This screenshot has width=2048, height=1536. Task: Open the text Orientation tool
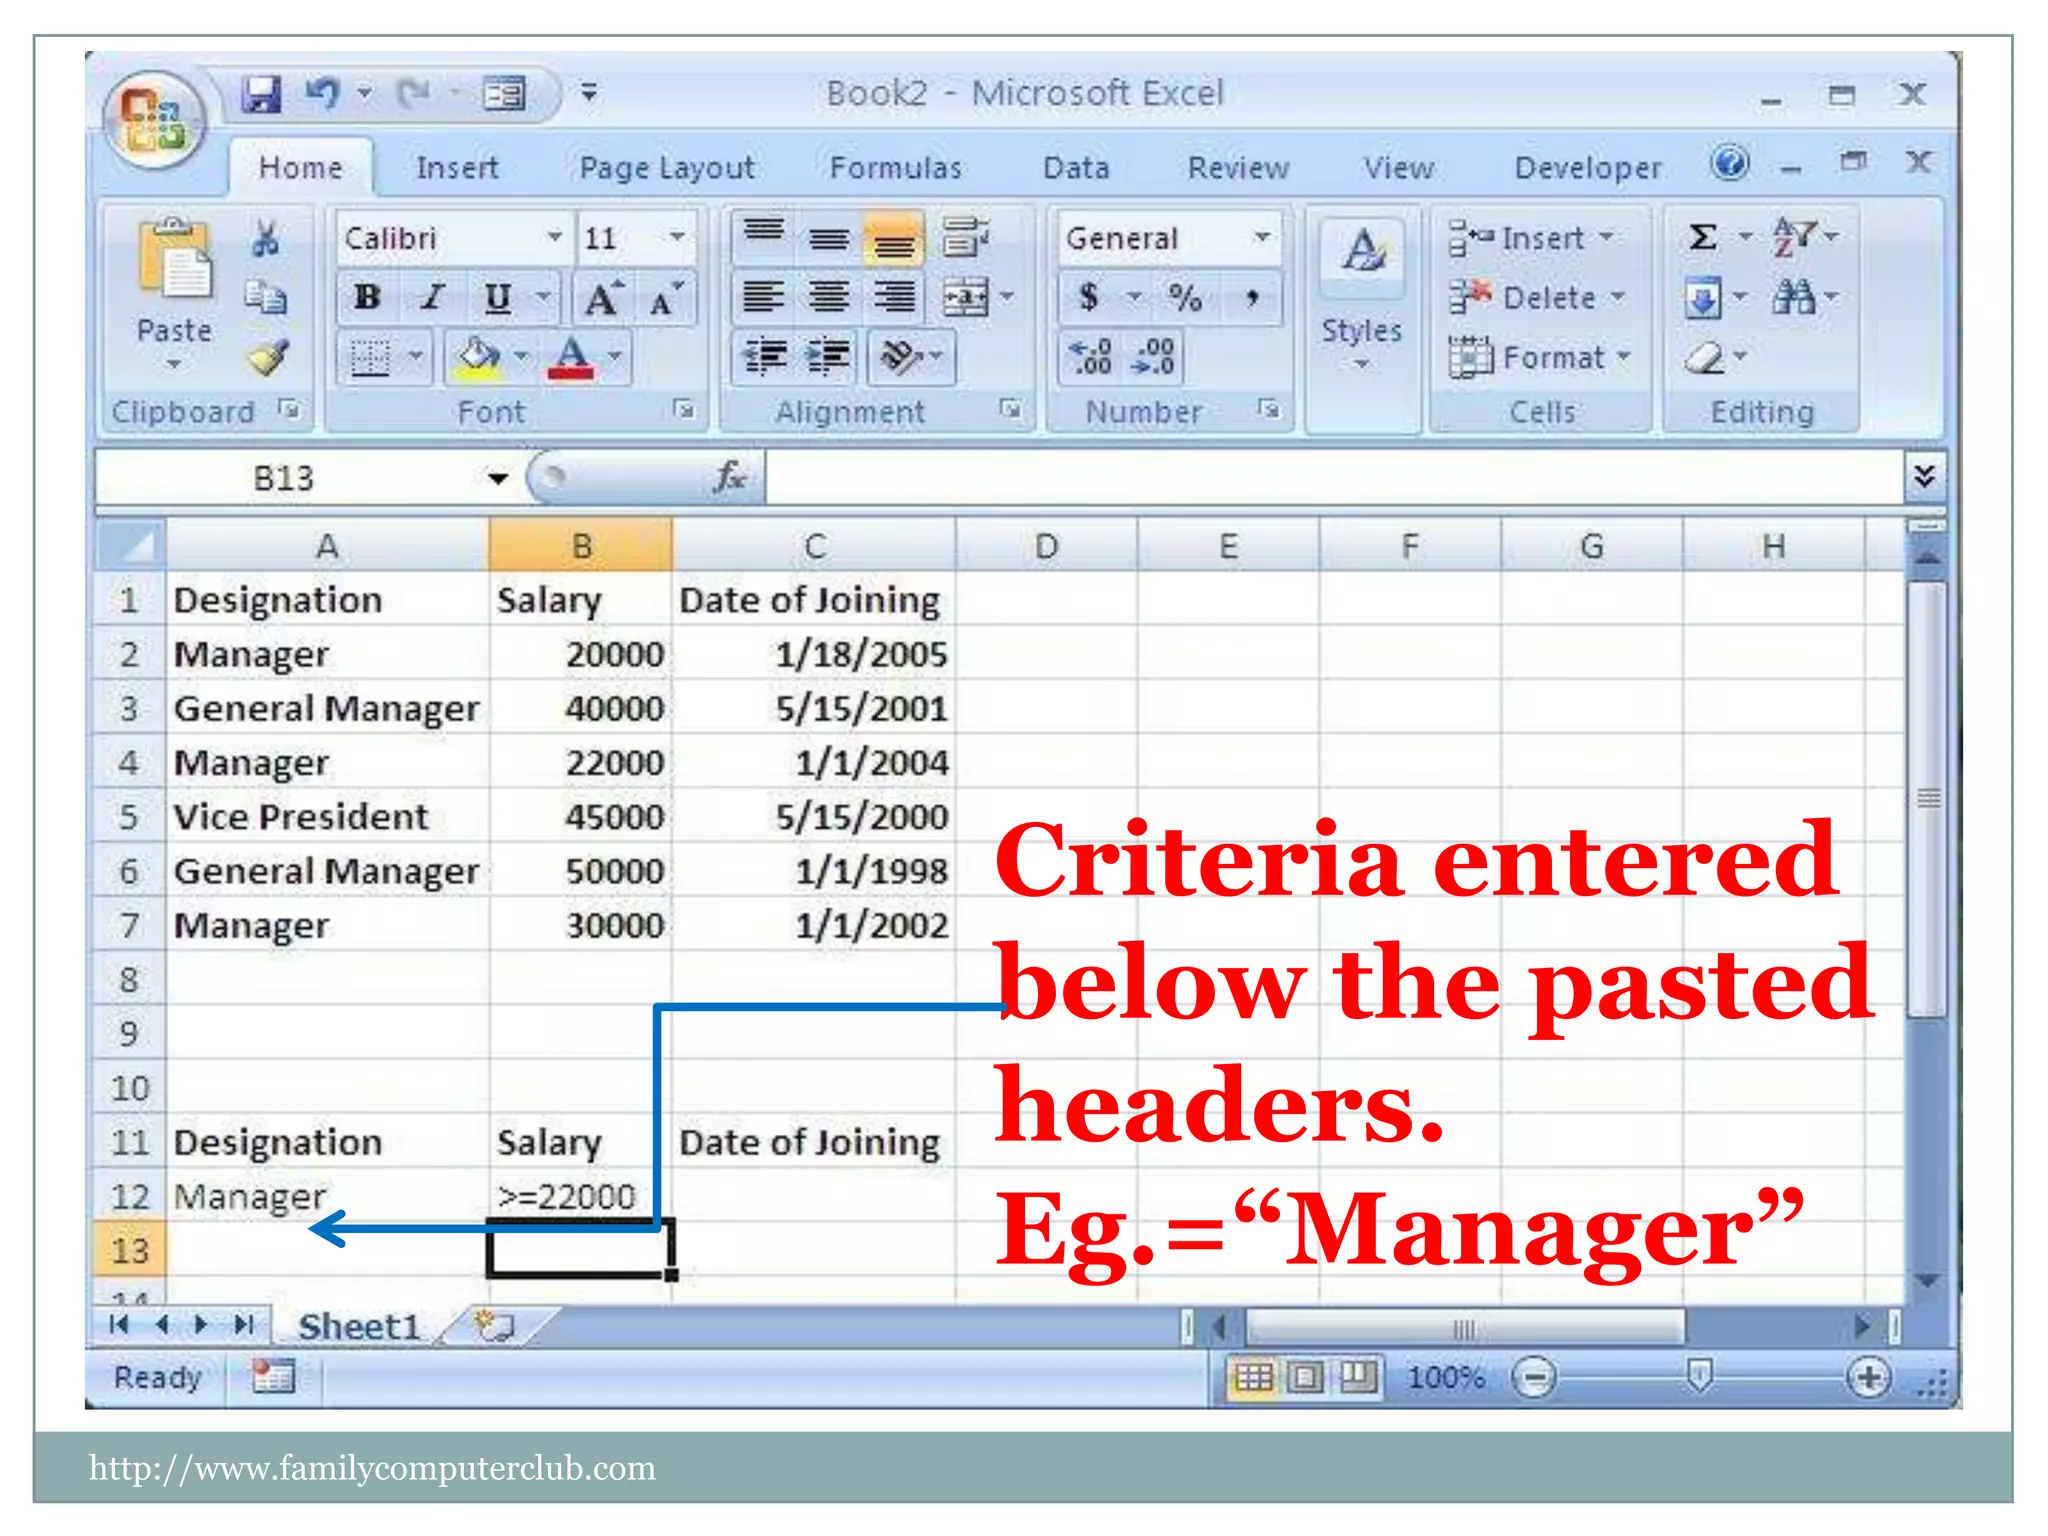pos(901,357)
